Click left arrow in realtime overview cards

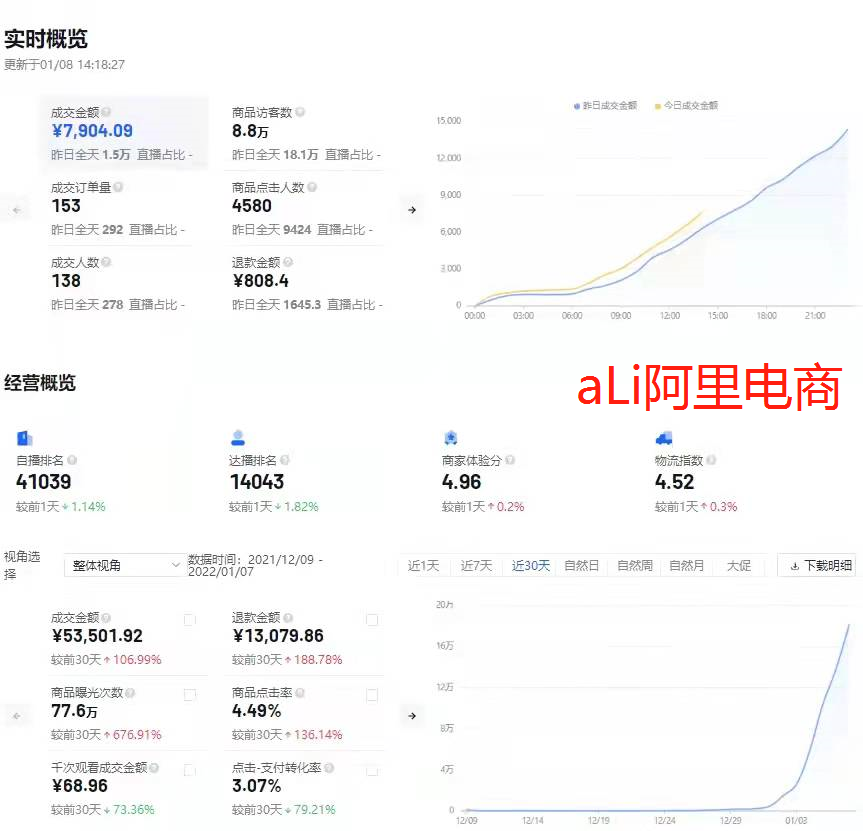click(17, 210)
